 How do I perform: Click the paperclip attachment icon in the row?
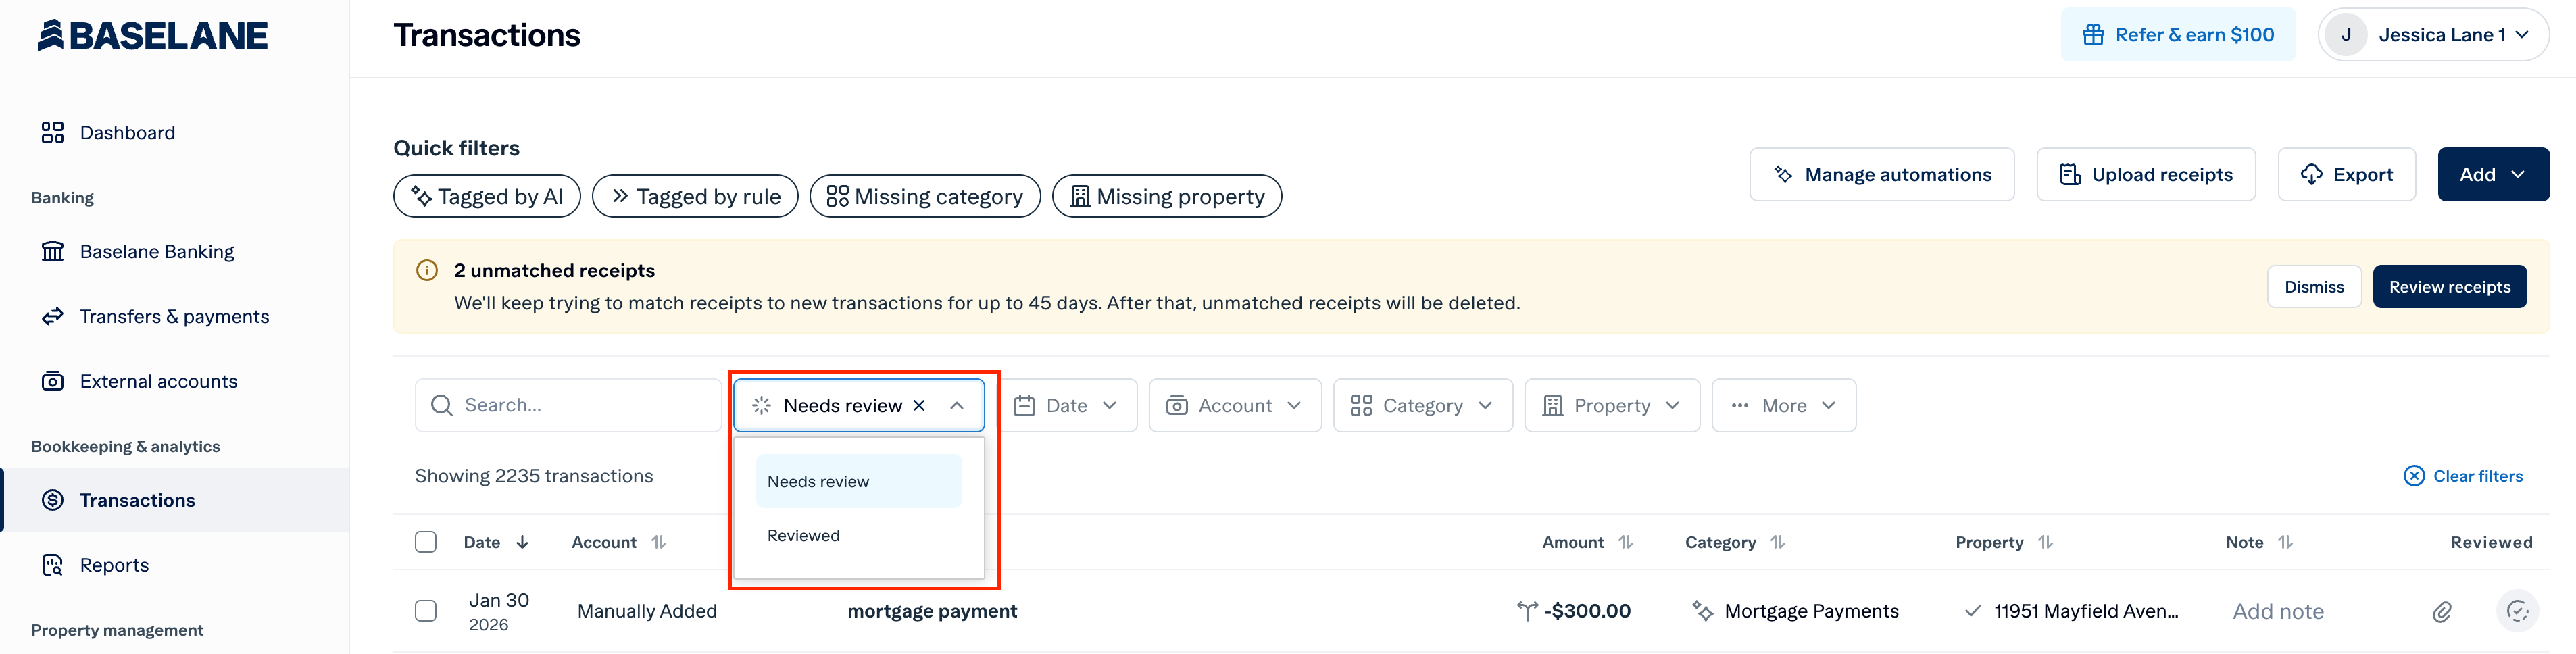pos(2442,611)
